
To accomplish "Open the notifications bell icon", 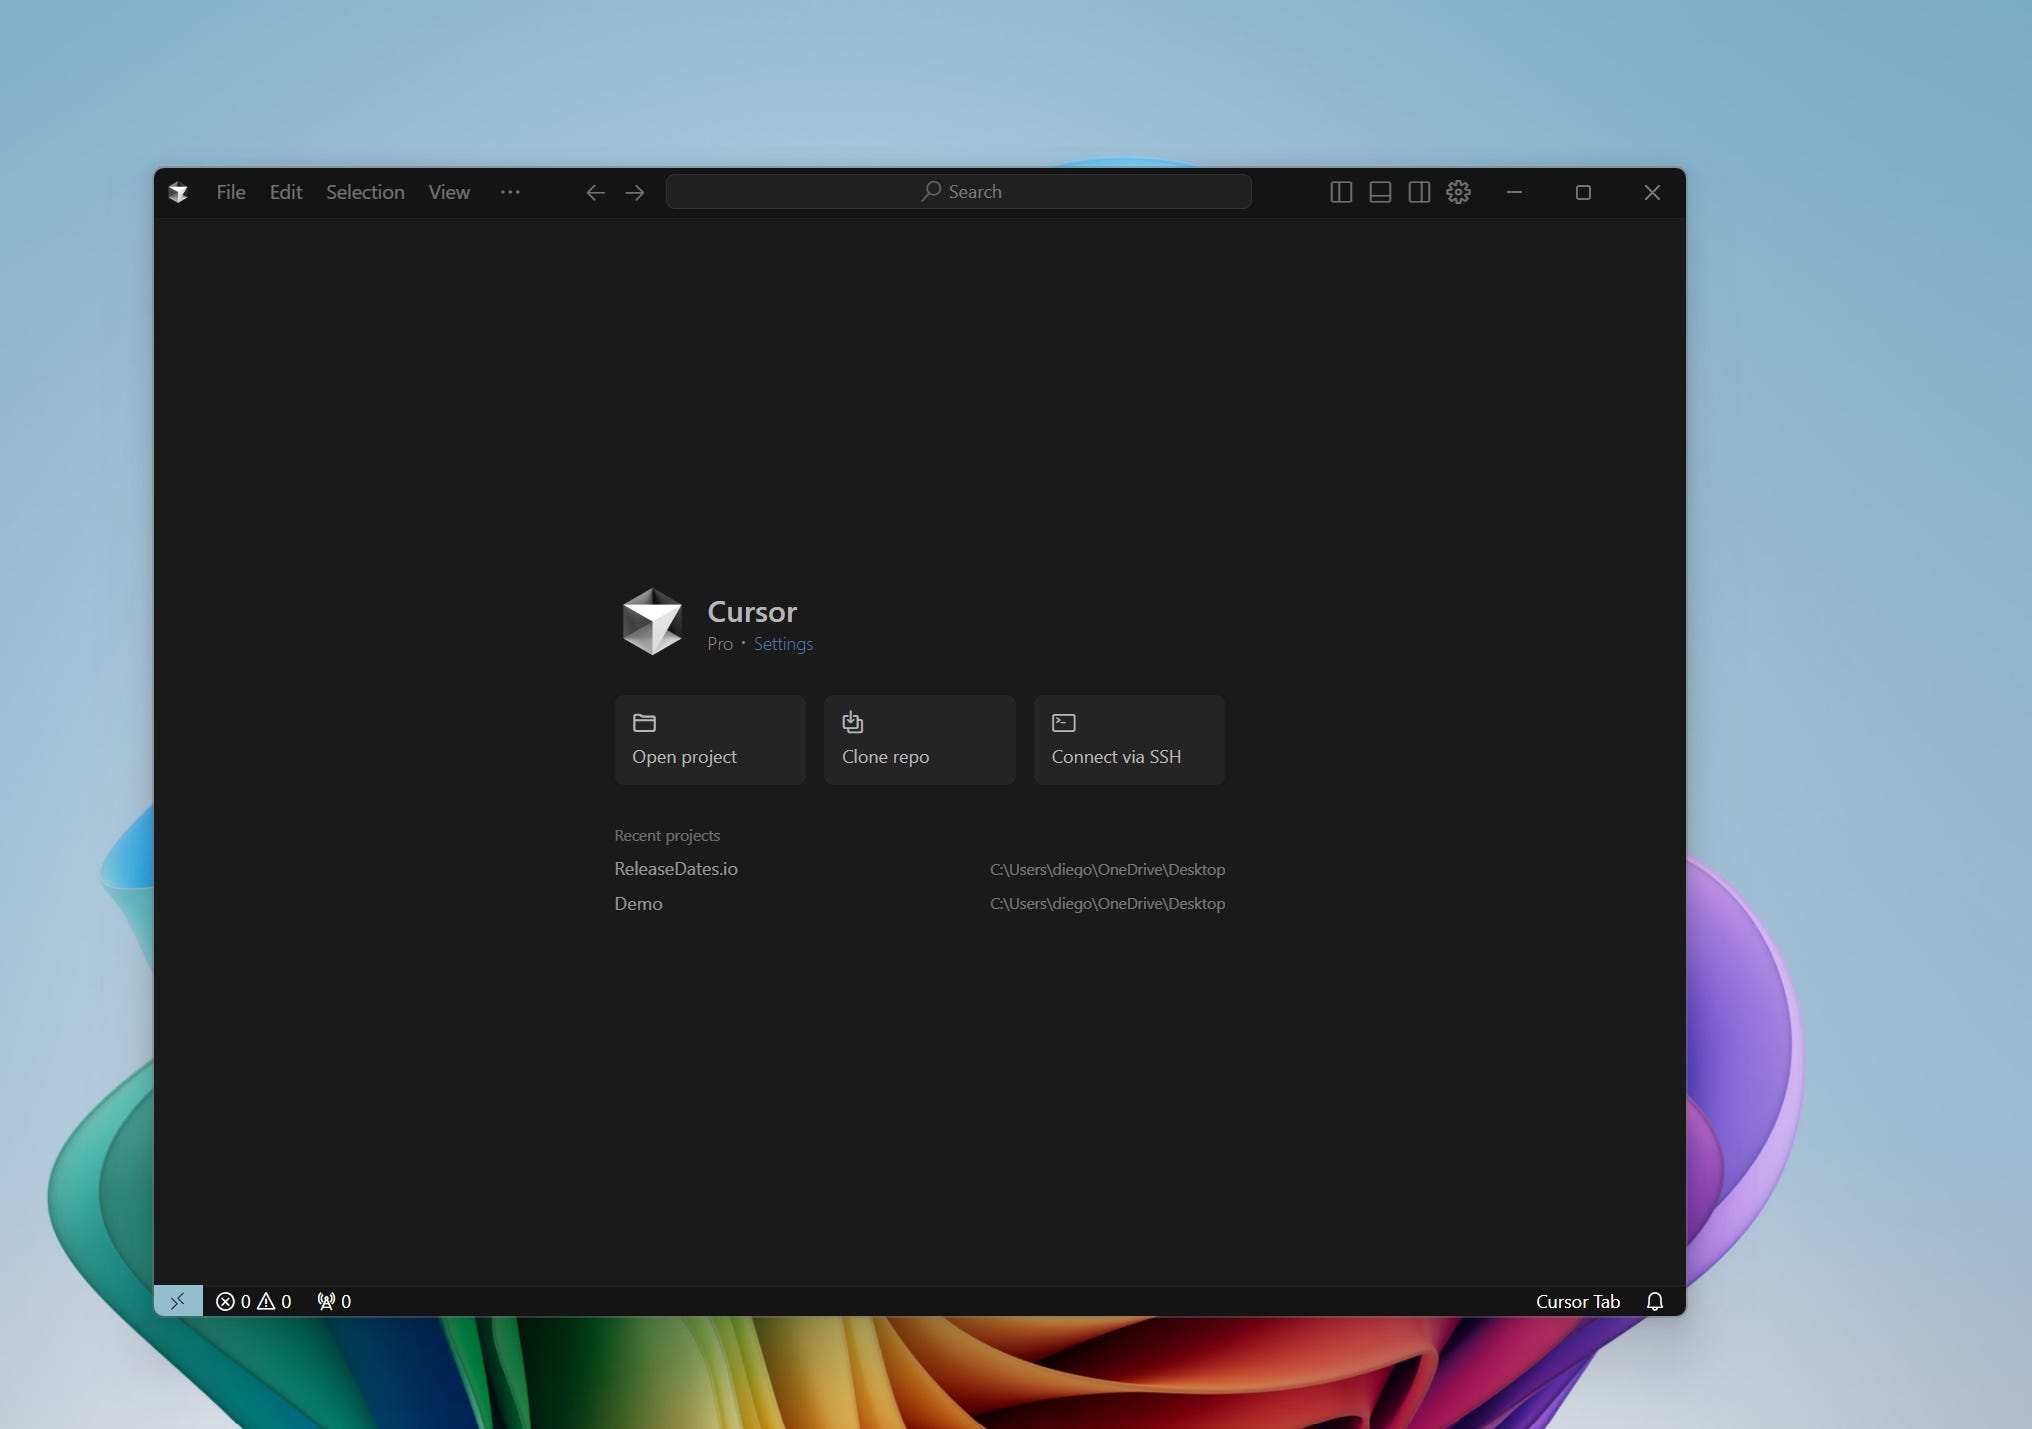I will coord(1654,1301).
